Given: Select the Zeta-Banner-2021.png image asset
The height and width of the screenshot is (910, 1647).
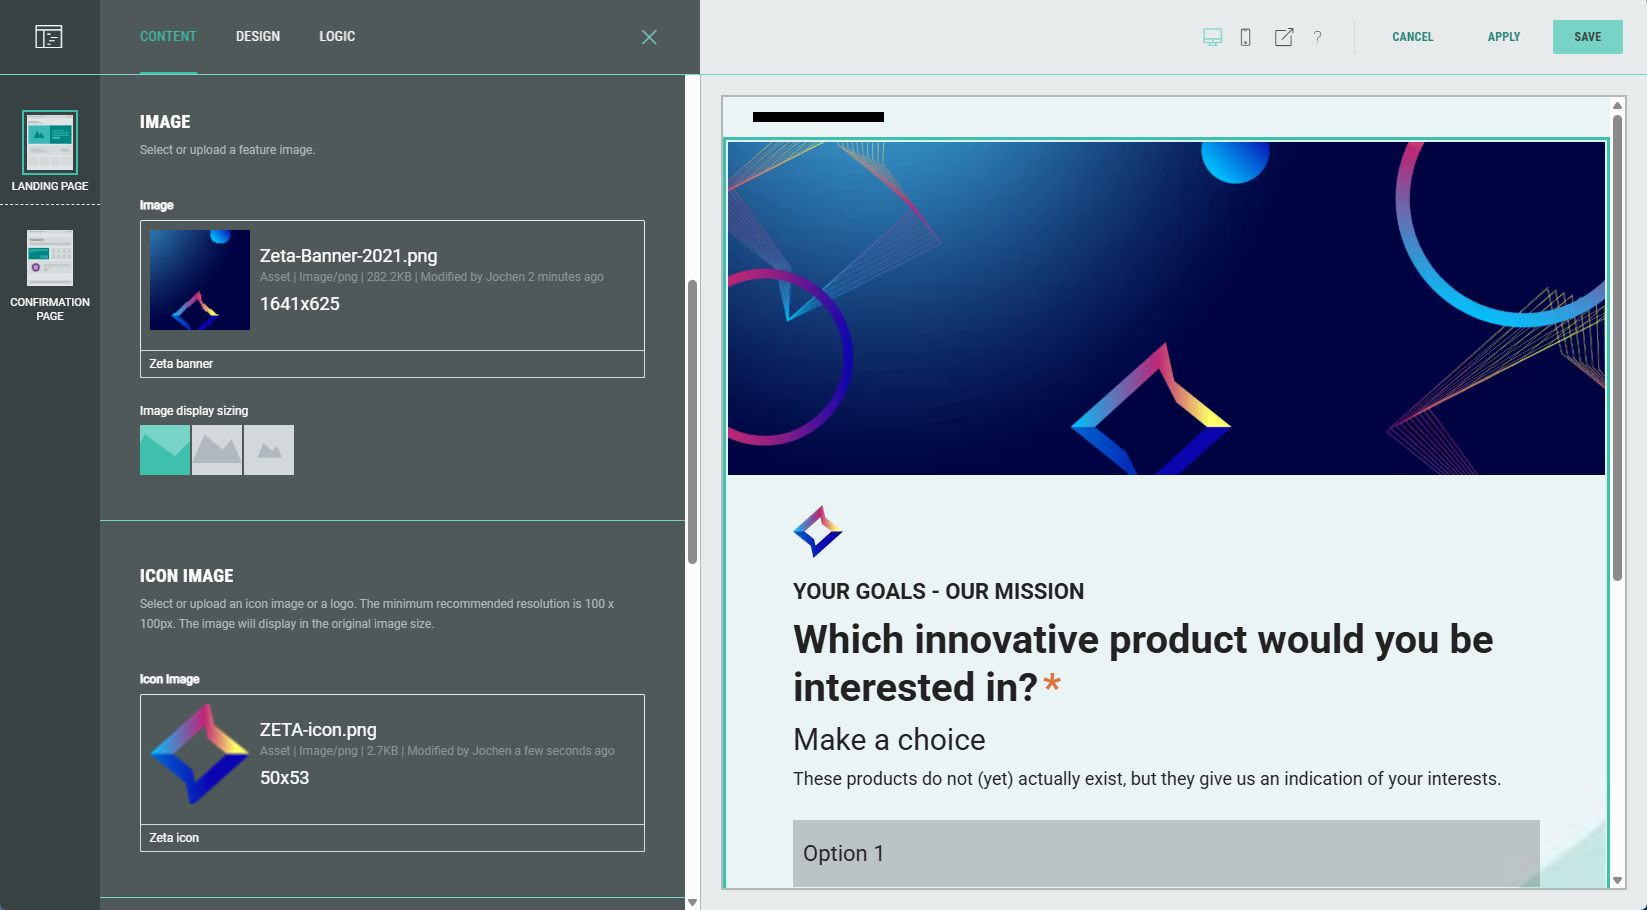Looking at the screenshot, I should [392, 285].
